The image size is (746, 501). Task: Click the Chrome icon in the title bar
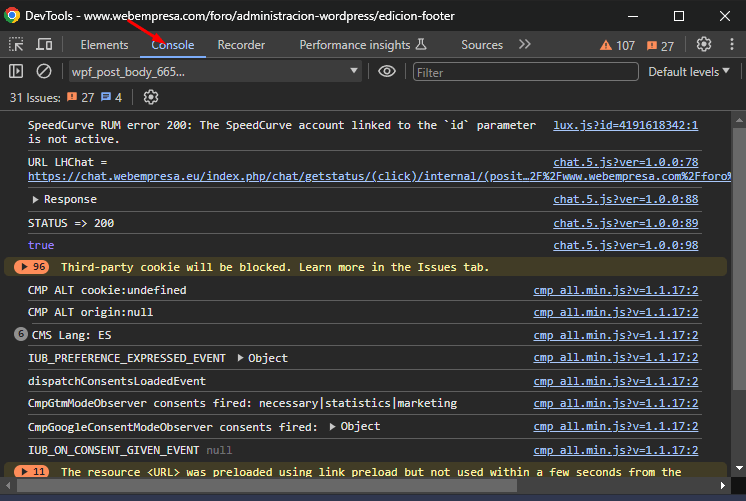coord(12,15)
